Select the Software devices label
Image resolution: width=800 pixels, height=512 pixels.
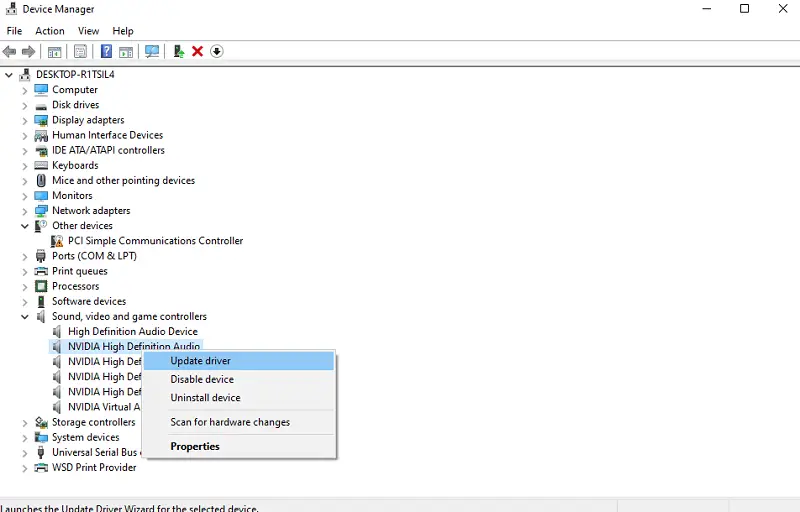point(89,301)
